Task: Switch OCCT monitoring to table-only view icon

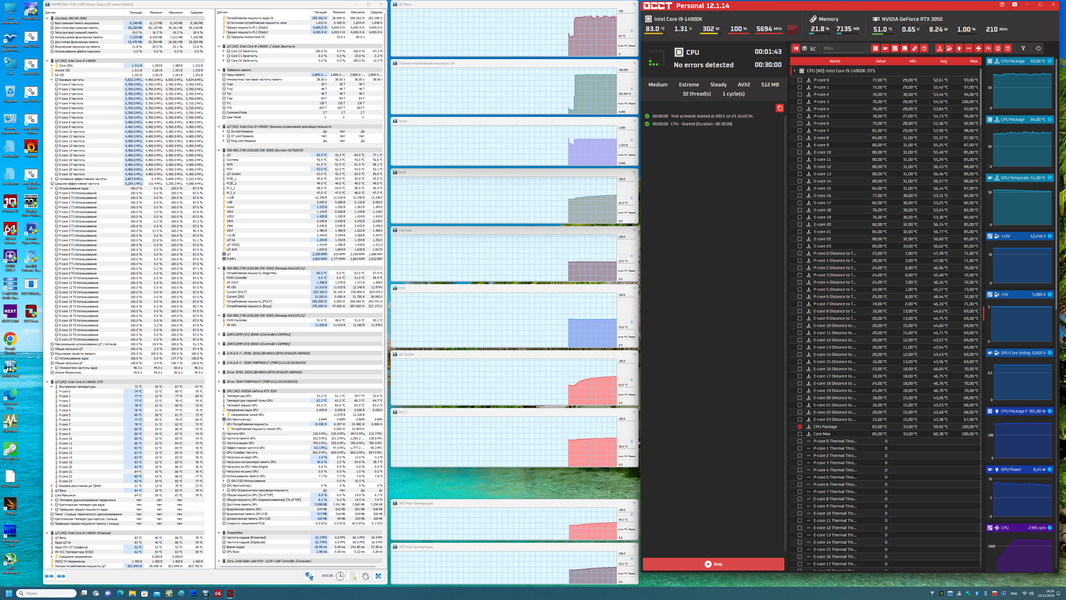Action: point(804,48)
